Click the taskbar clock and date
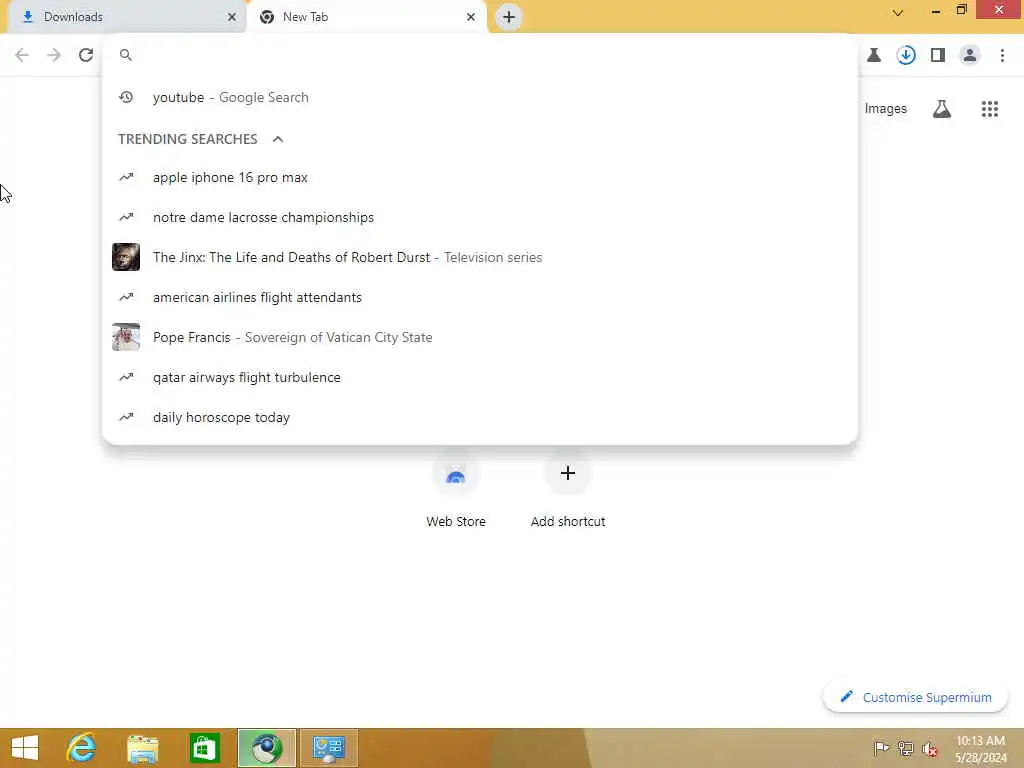This screenshot has height=768, width=1024. 980,749
